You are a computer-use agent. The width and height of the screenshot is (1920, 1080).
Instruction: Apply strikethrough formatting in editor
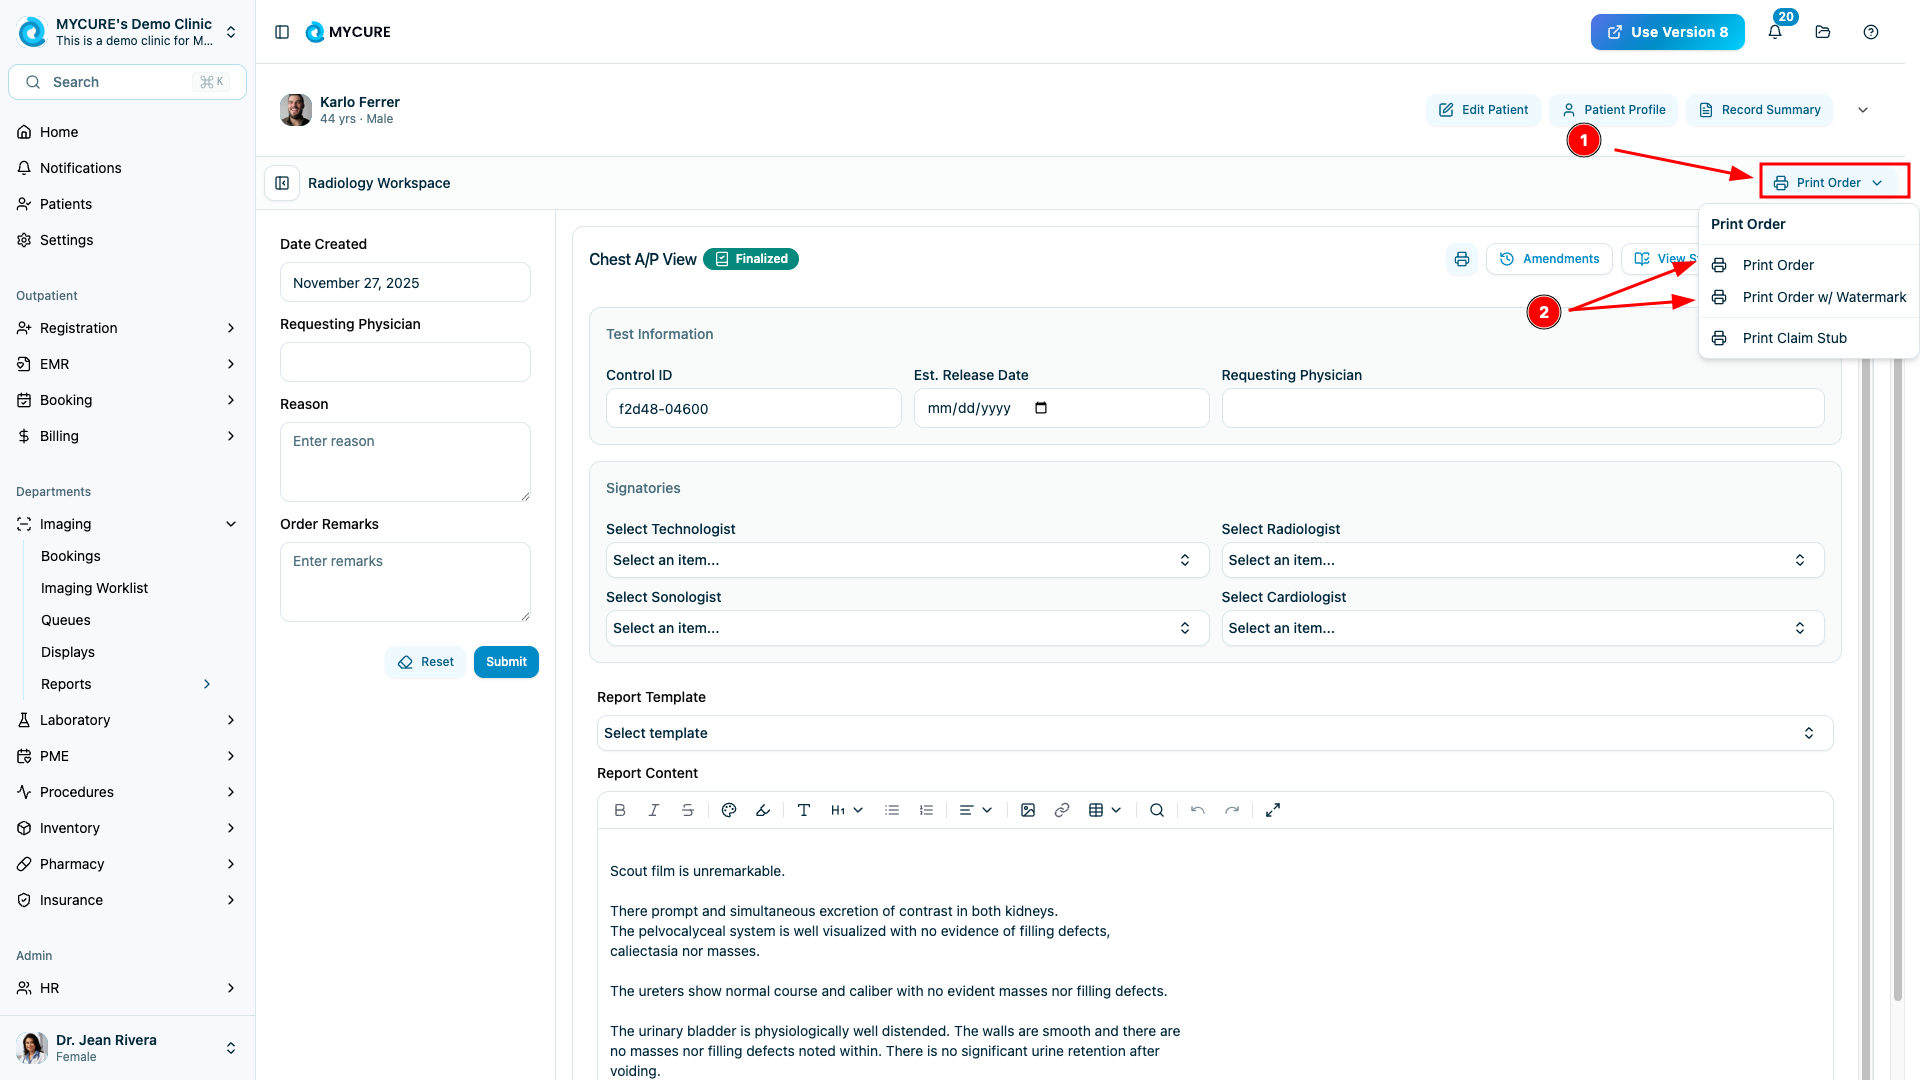click(688, 810)
